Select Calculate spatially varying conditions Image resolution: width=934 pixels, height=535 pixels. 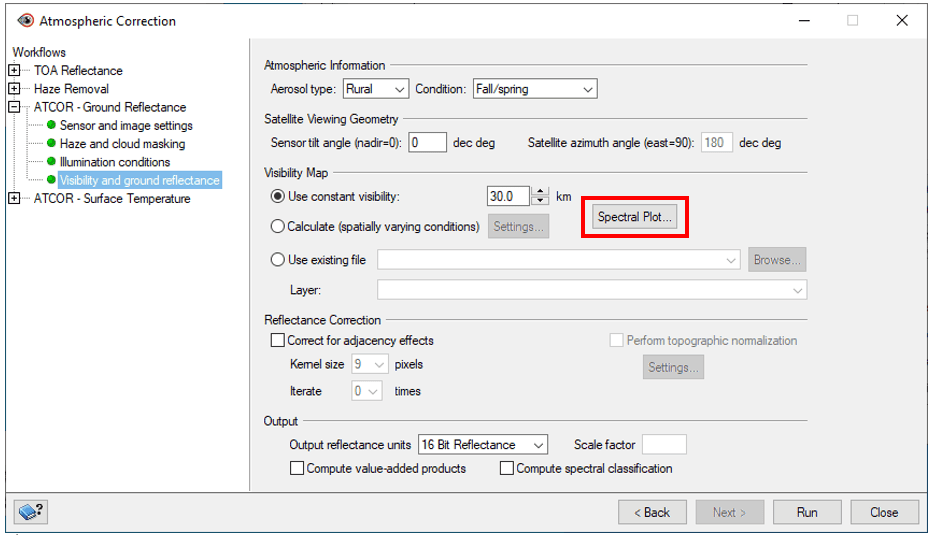click(277, 226)
